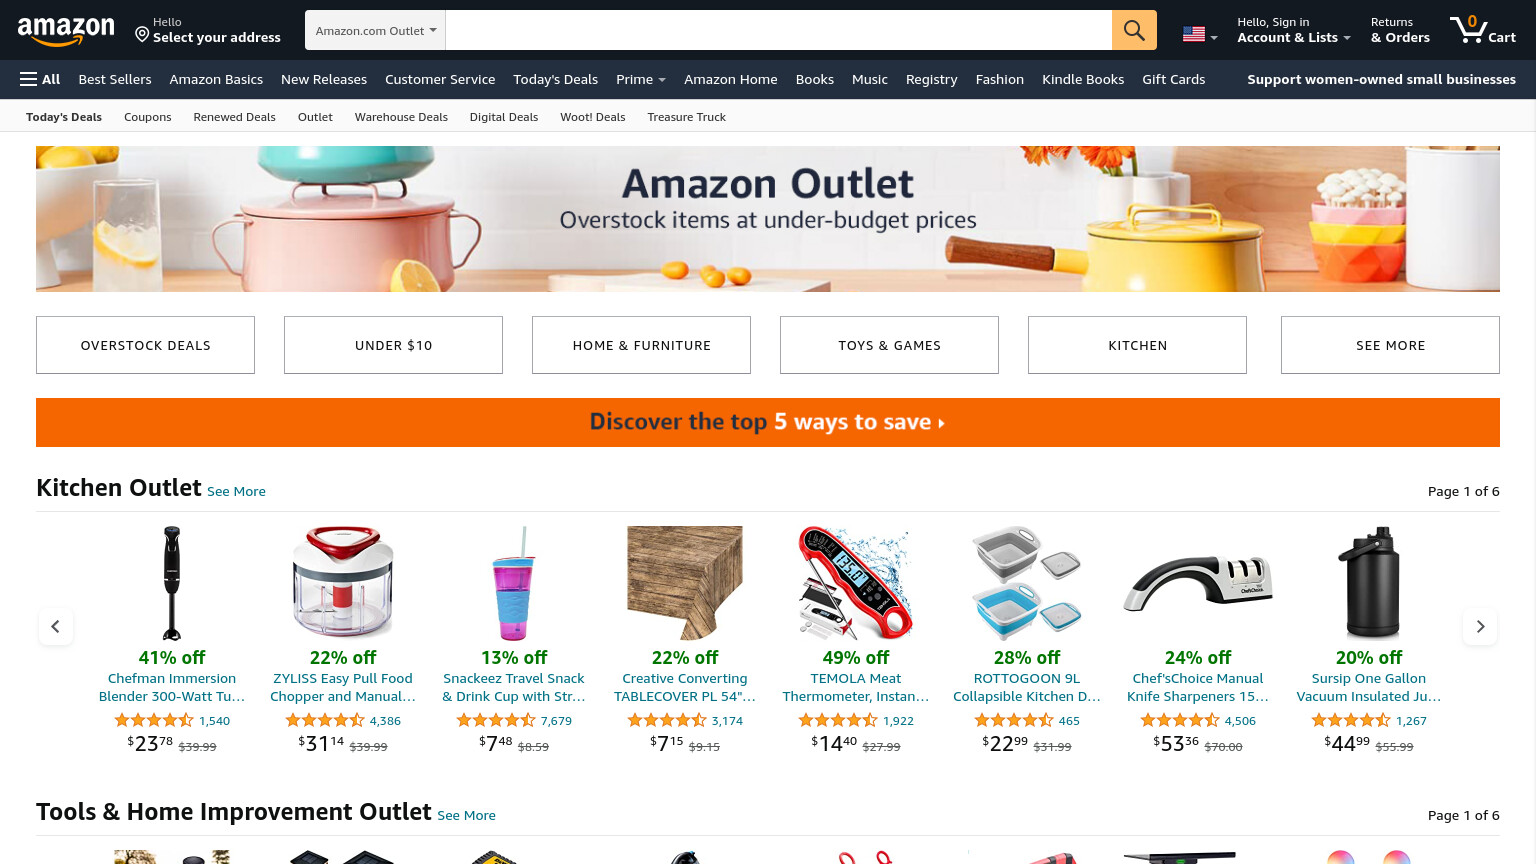Click the TOYS & GAMES category button

[x=889, y=345]
